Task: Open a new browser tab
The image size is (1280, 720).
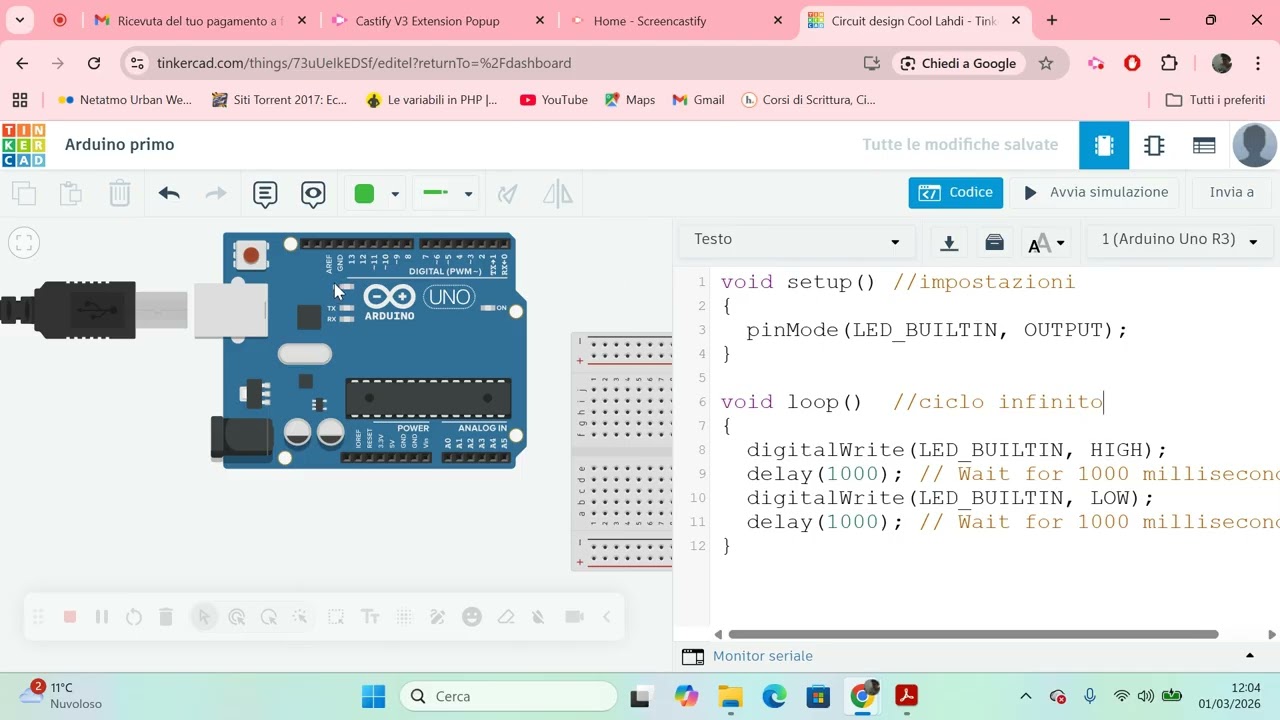Action: tap(1051, 20)
